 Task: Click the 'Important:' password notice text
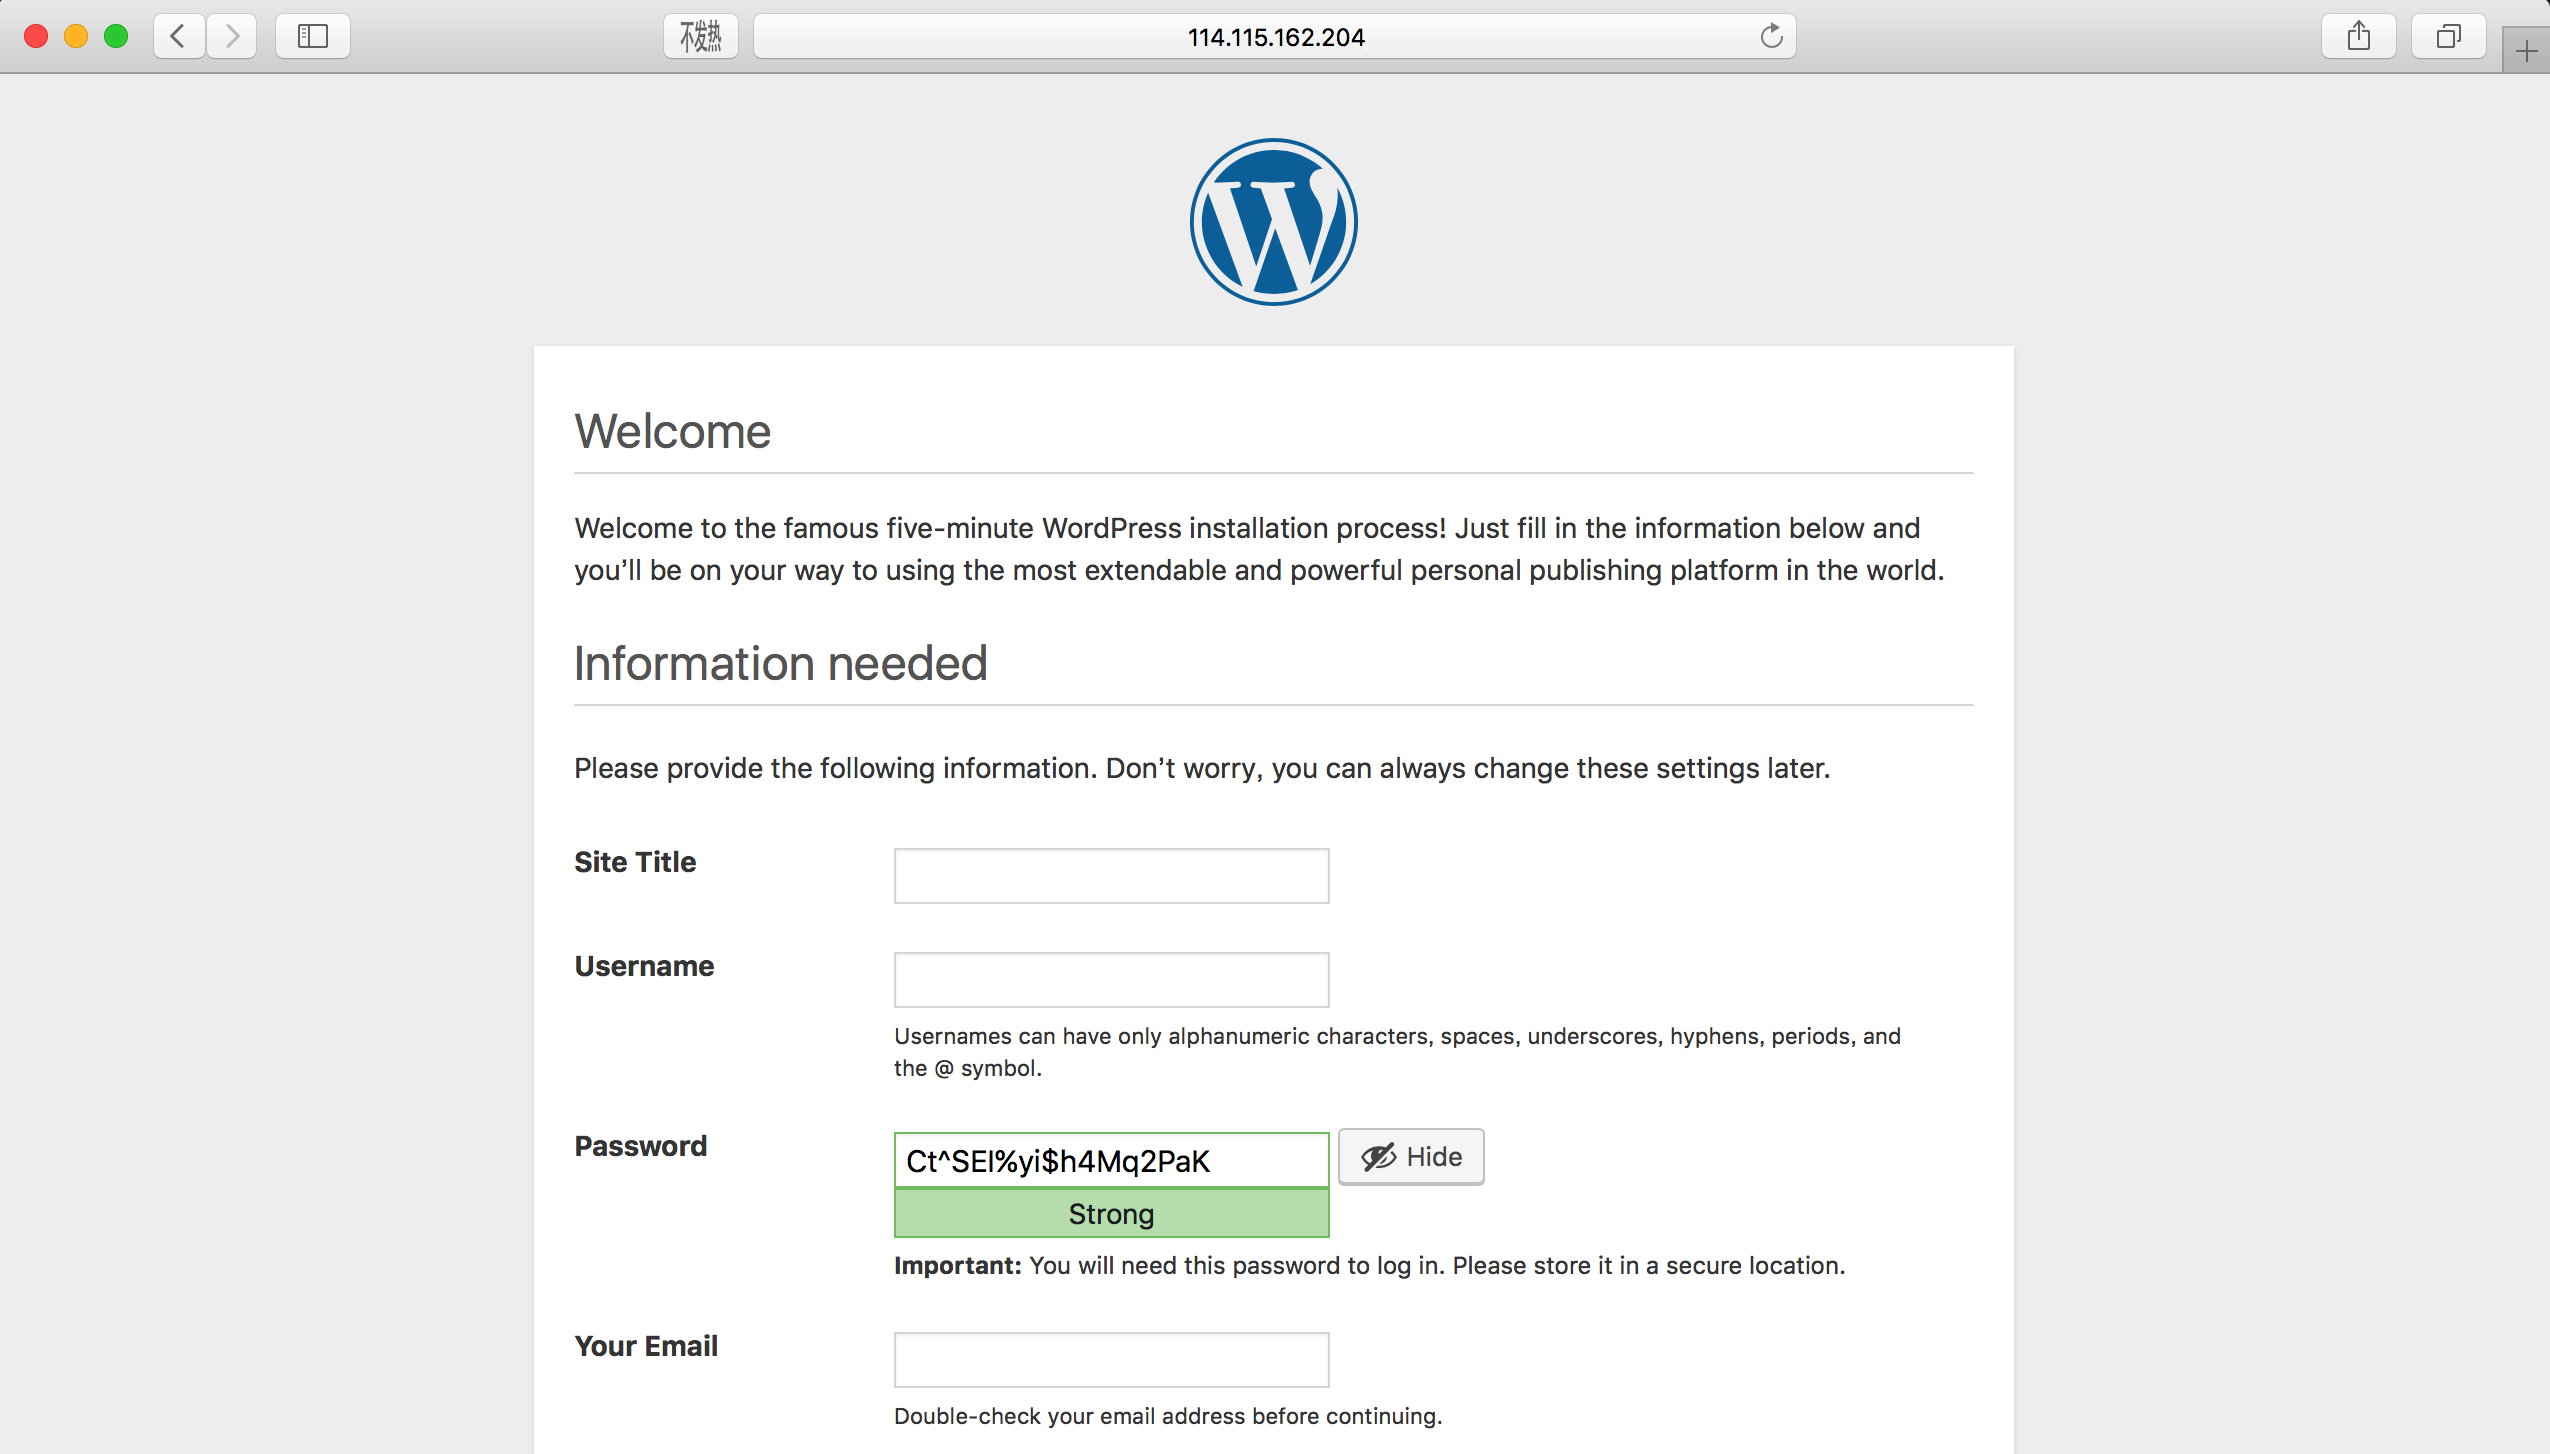click(1369, 1266)
